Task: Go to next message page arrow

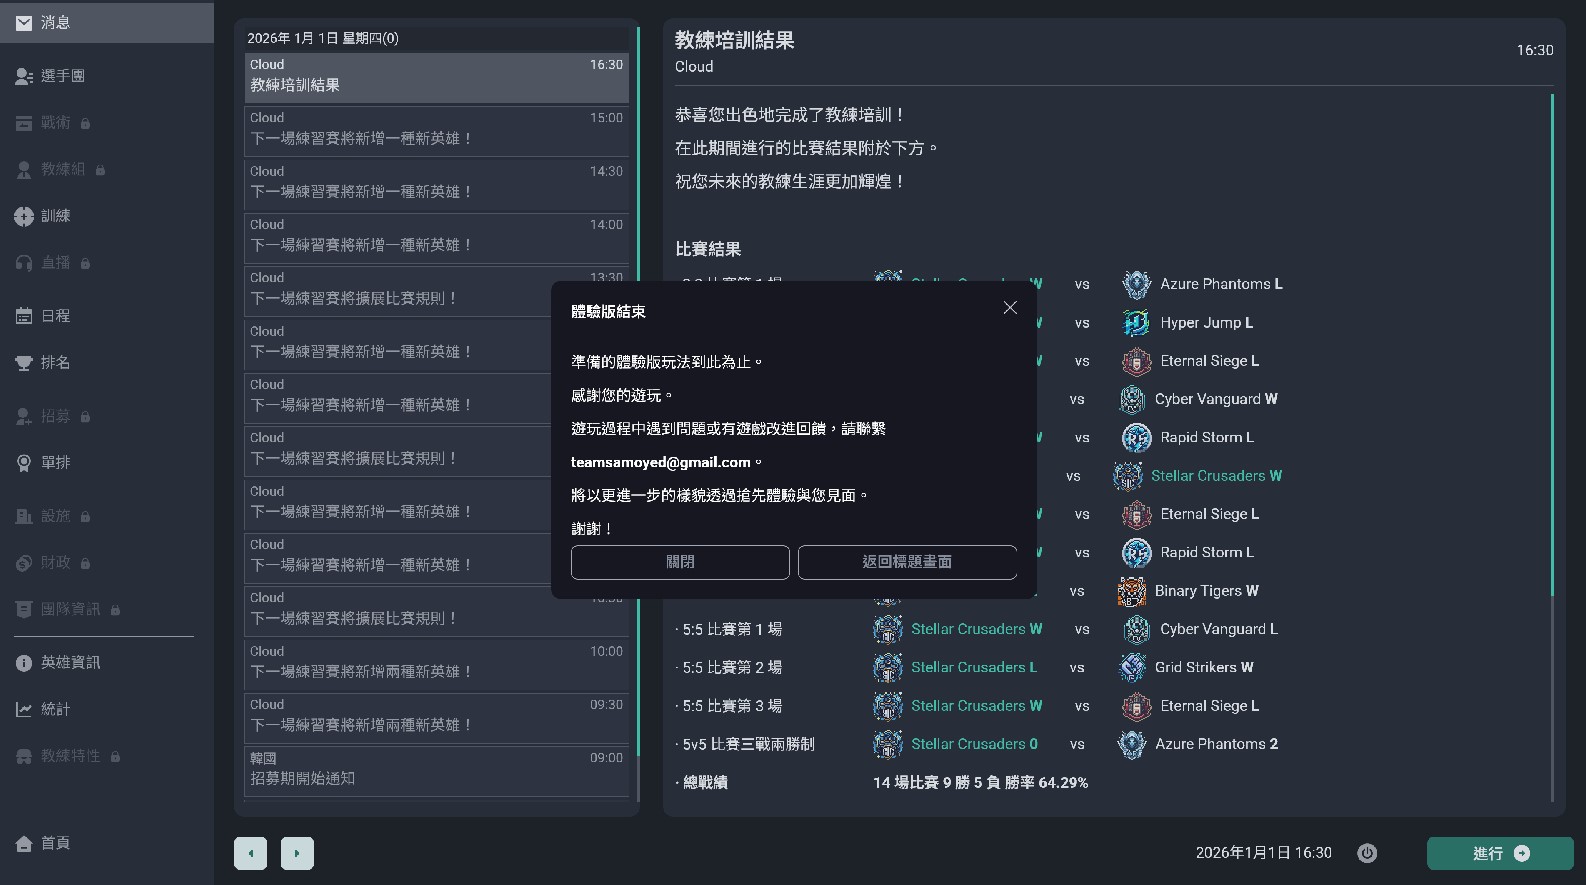Action: pyautogui.click(x=297, y=853)
